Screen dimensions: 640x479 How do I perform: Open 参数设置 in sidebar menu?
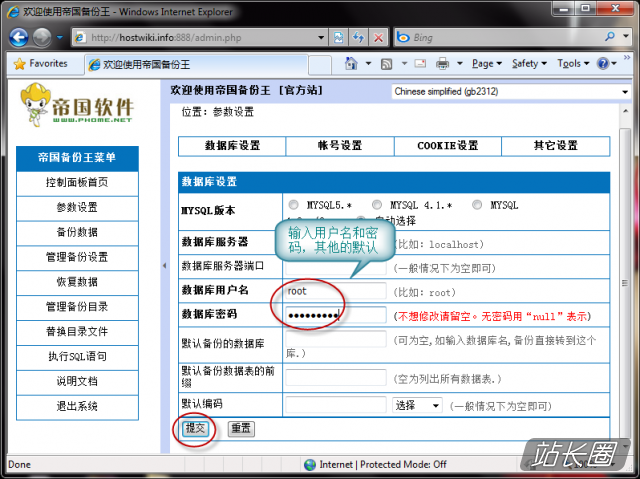77,207
